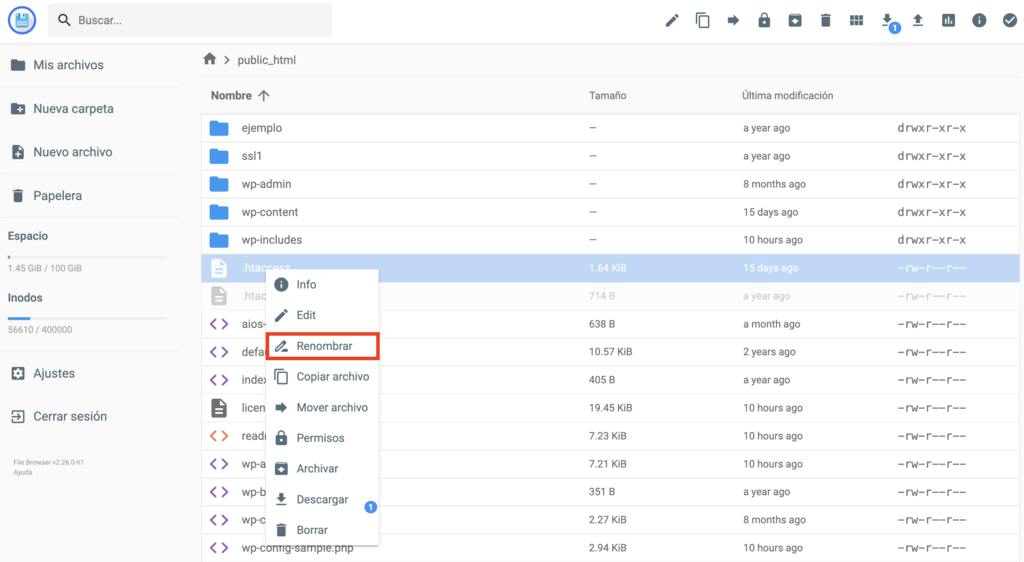Click the move arrow icon in top toolbar

point(733,20)
